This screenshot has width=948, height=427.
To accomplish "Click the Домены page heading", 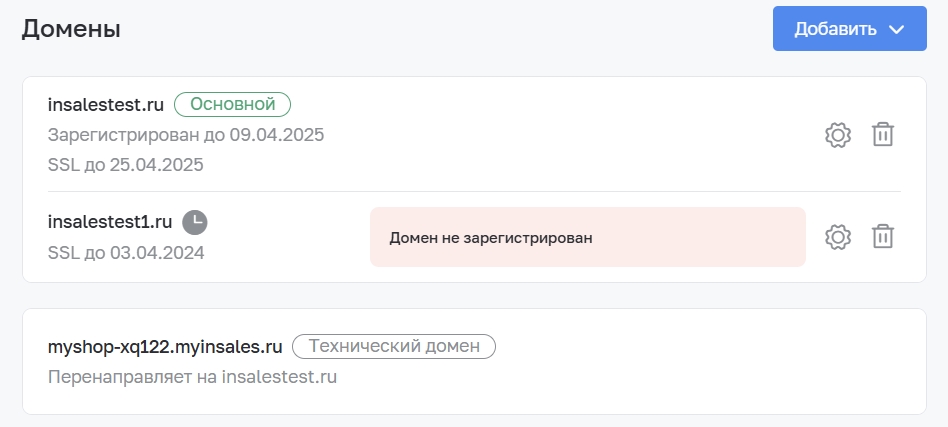I will point(71,29).
